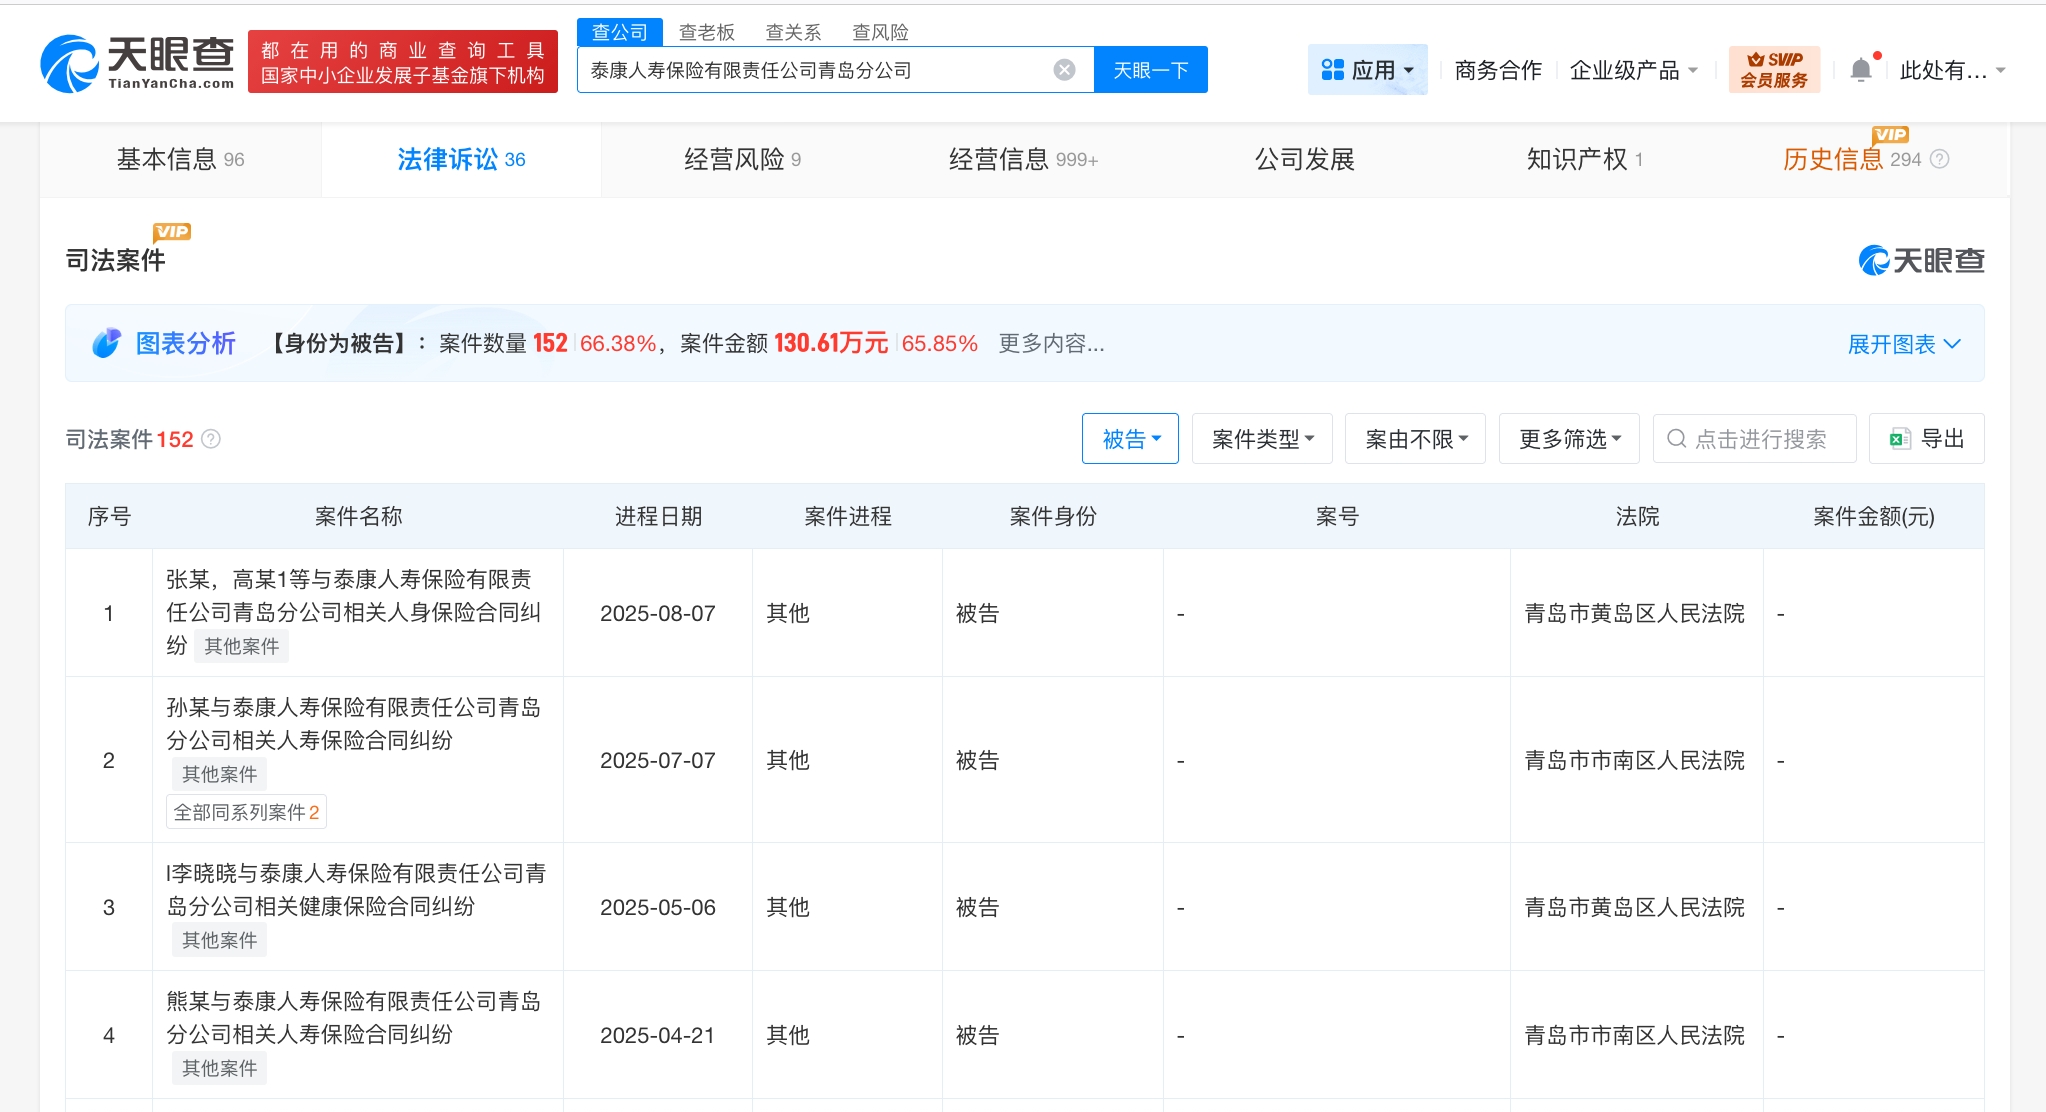Open the 案由不限 filter dropdown
This screenshot has height=1112, width=2046.
pyautogui.click(x=1415, y=439)
